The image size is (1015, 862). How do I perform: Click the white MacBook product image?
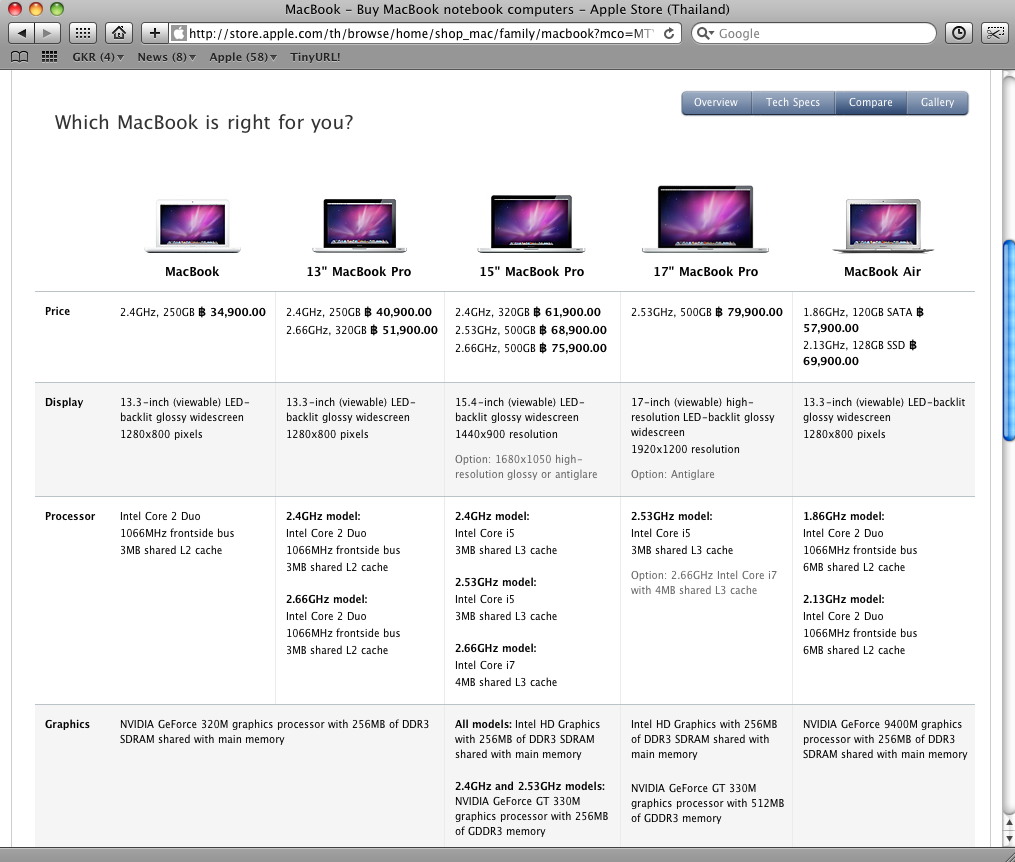pos(192,225)
